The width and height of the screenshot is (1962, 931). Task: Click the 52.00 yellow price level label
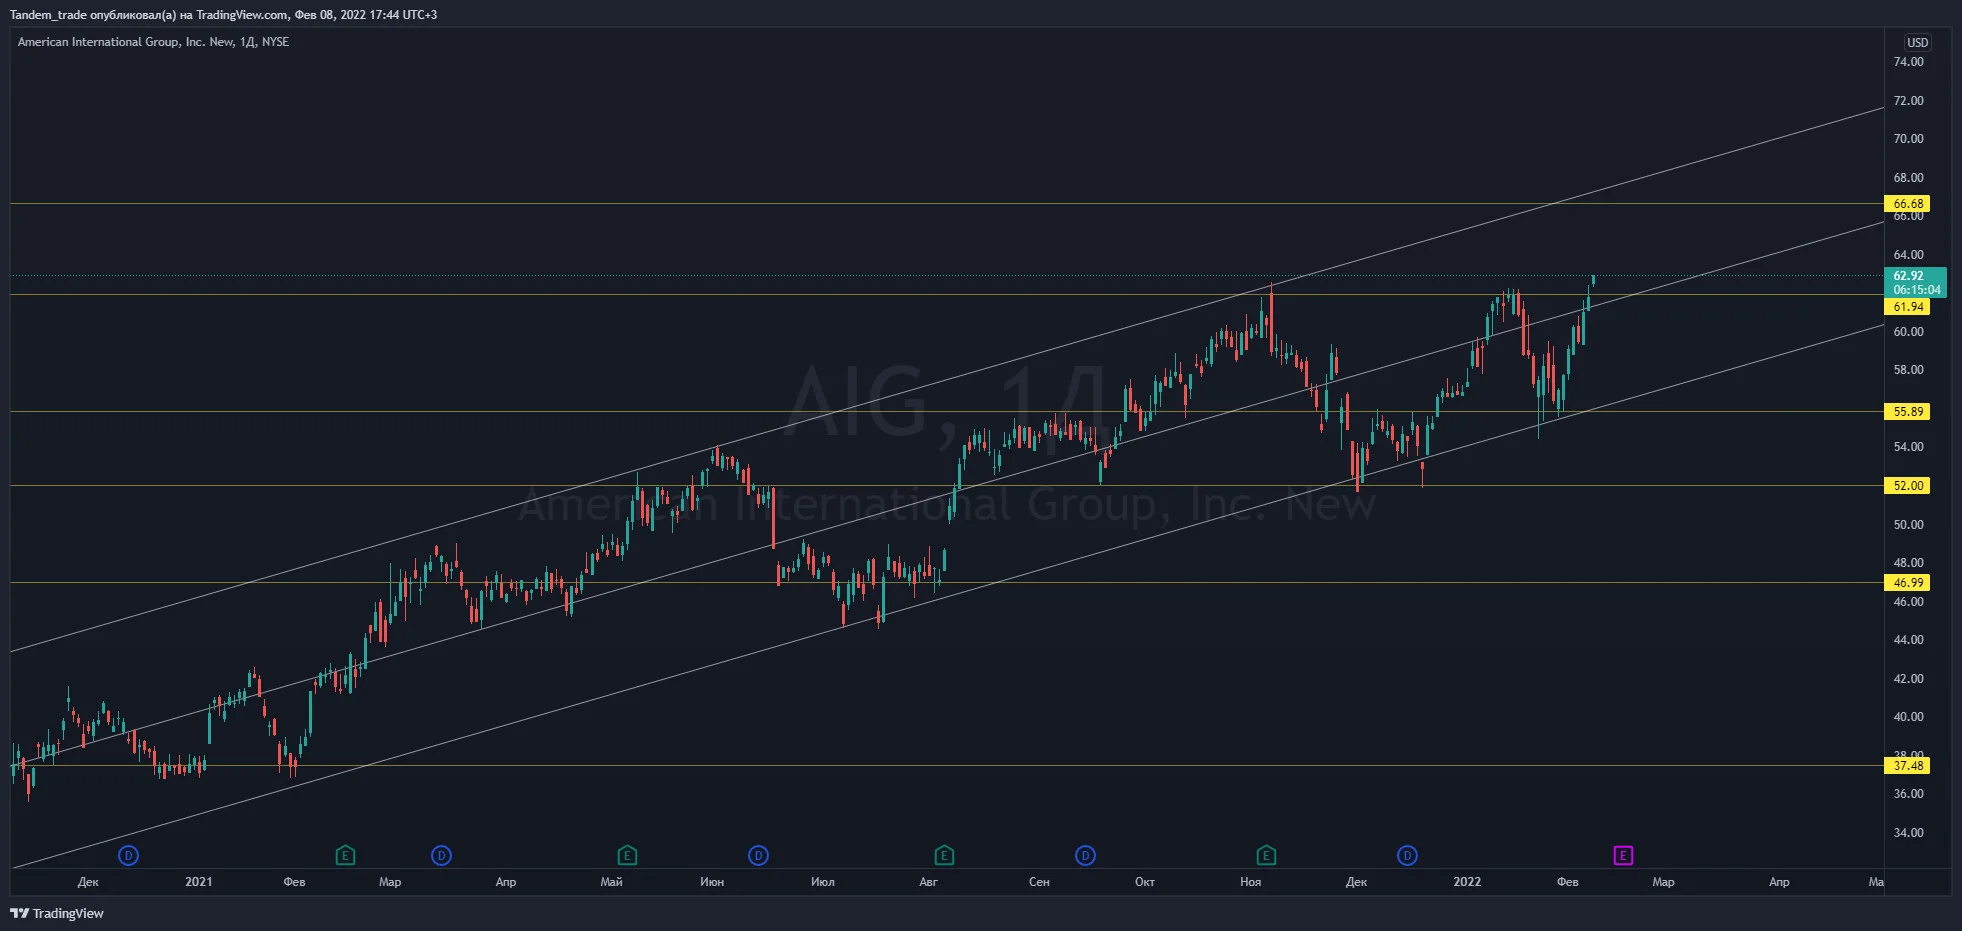click(1908, 486)
